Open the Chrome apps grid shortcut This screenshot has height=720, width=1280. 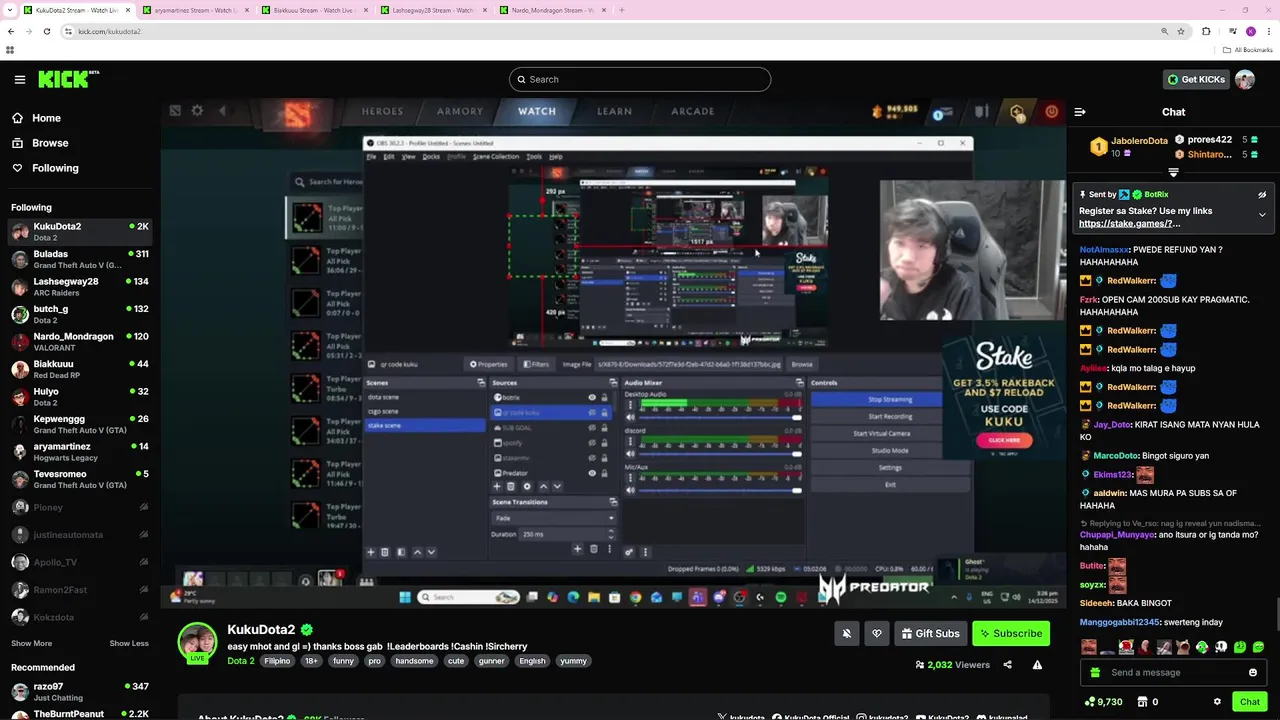(10, 50)
